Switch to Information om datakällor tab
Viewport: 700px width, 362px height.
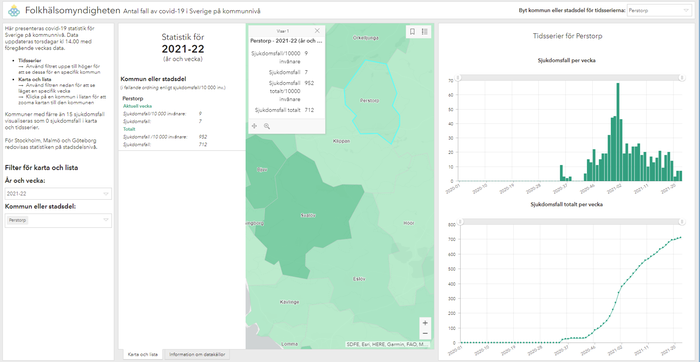[x=196, y=354]
